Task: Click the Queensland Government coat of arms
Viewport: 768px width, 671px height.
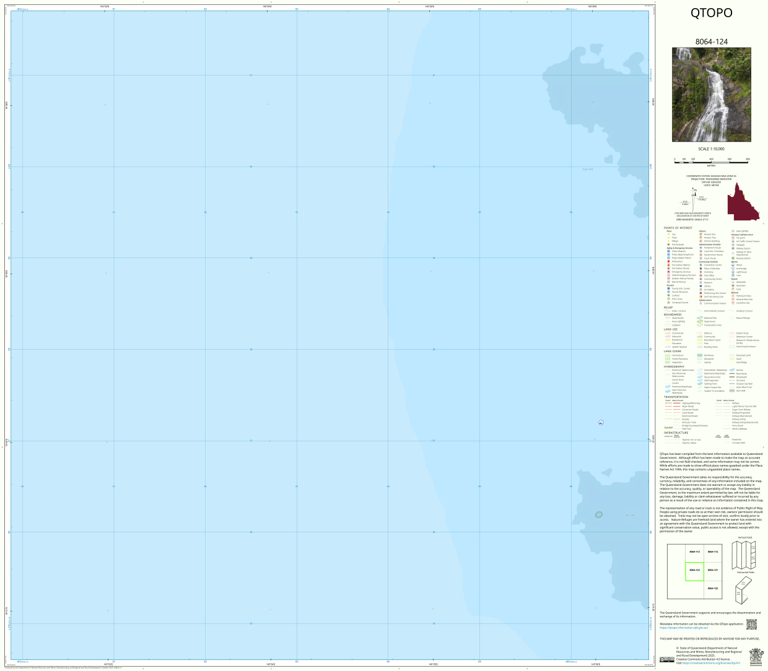Action: (756, 657)
